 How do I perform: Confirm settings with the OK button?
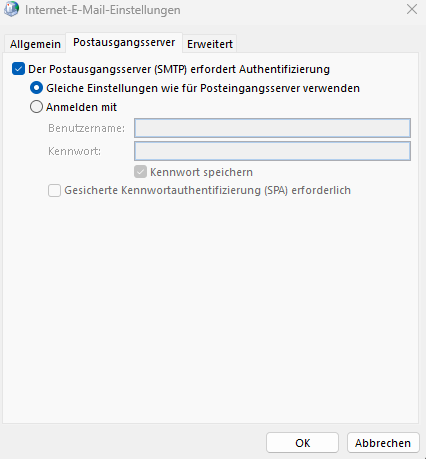302,443
